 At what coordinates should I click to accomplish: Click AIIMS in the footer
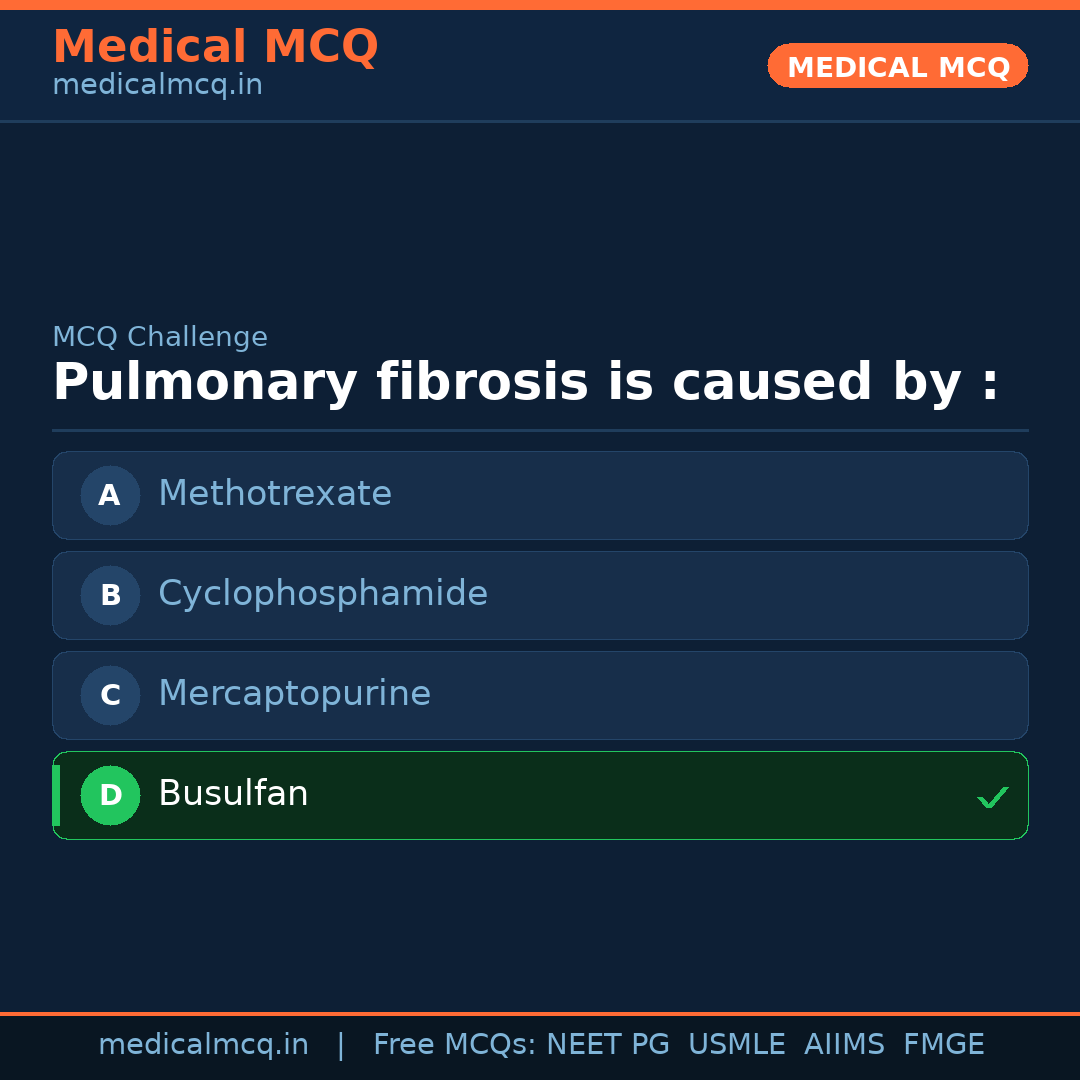point(844,1045)
